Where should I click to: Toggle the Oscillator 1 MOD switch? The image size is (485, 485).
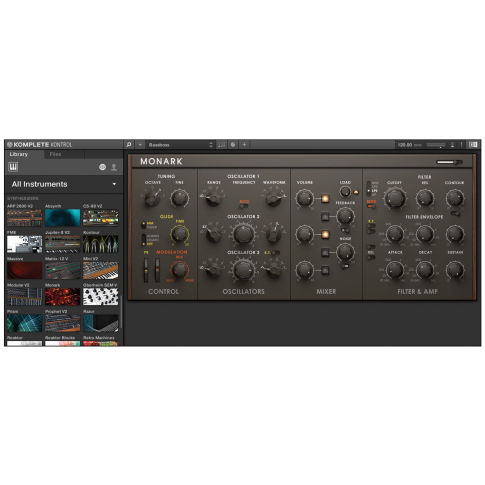tap(244, 206)
